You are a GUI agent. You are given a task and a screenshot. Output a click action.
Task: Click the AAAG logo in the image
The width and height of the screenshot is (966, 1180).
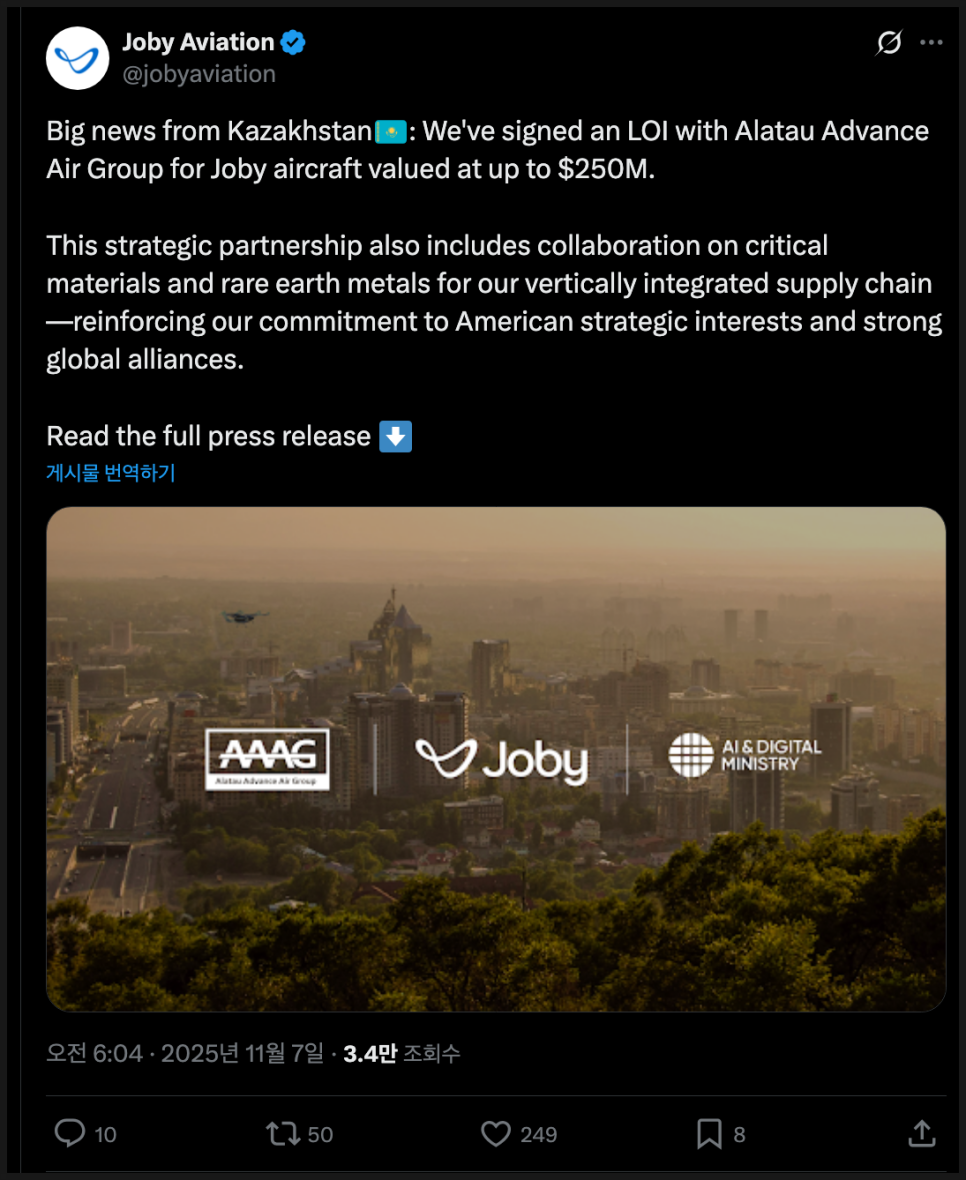tap(267, 759)
